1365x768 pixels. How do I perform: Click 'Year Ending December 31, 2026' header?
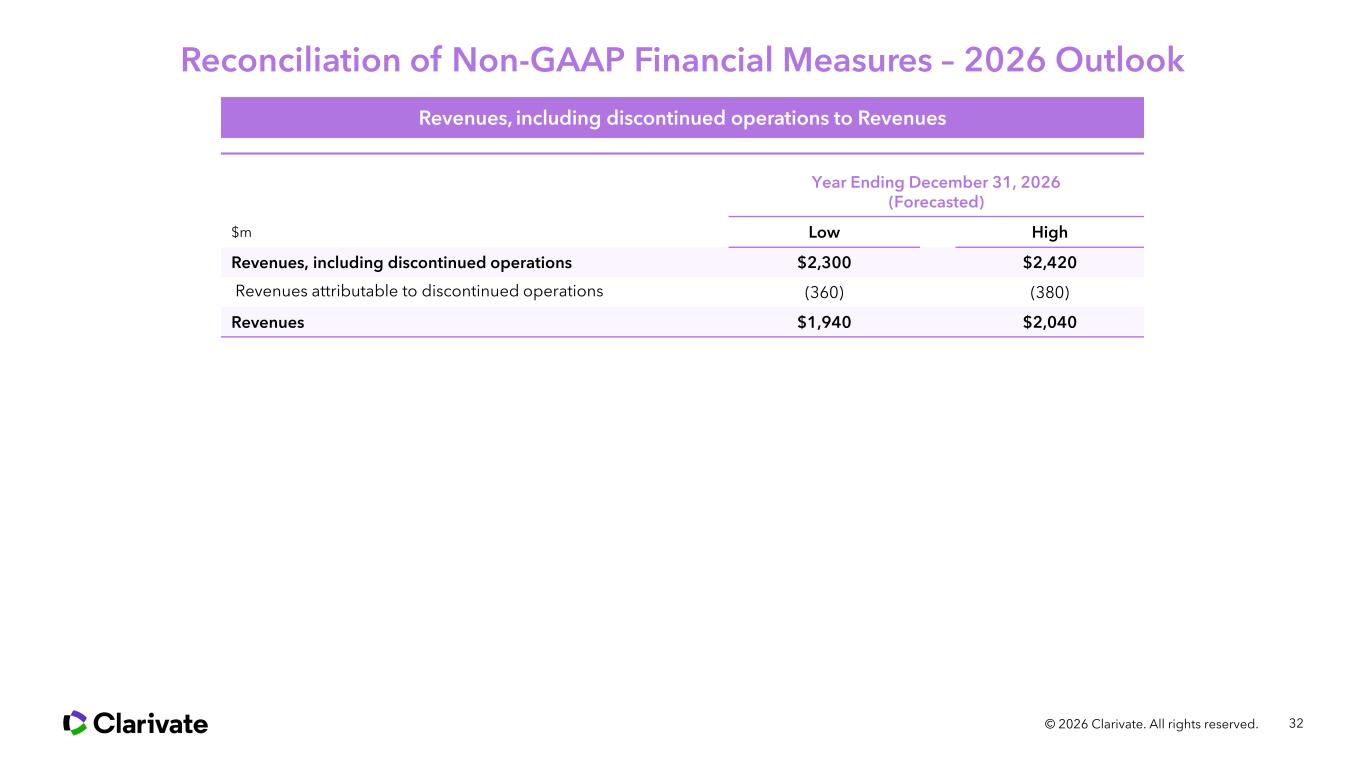[x=936, y=182]
